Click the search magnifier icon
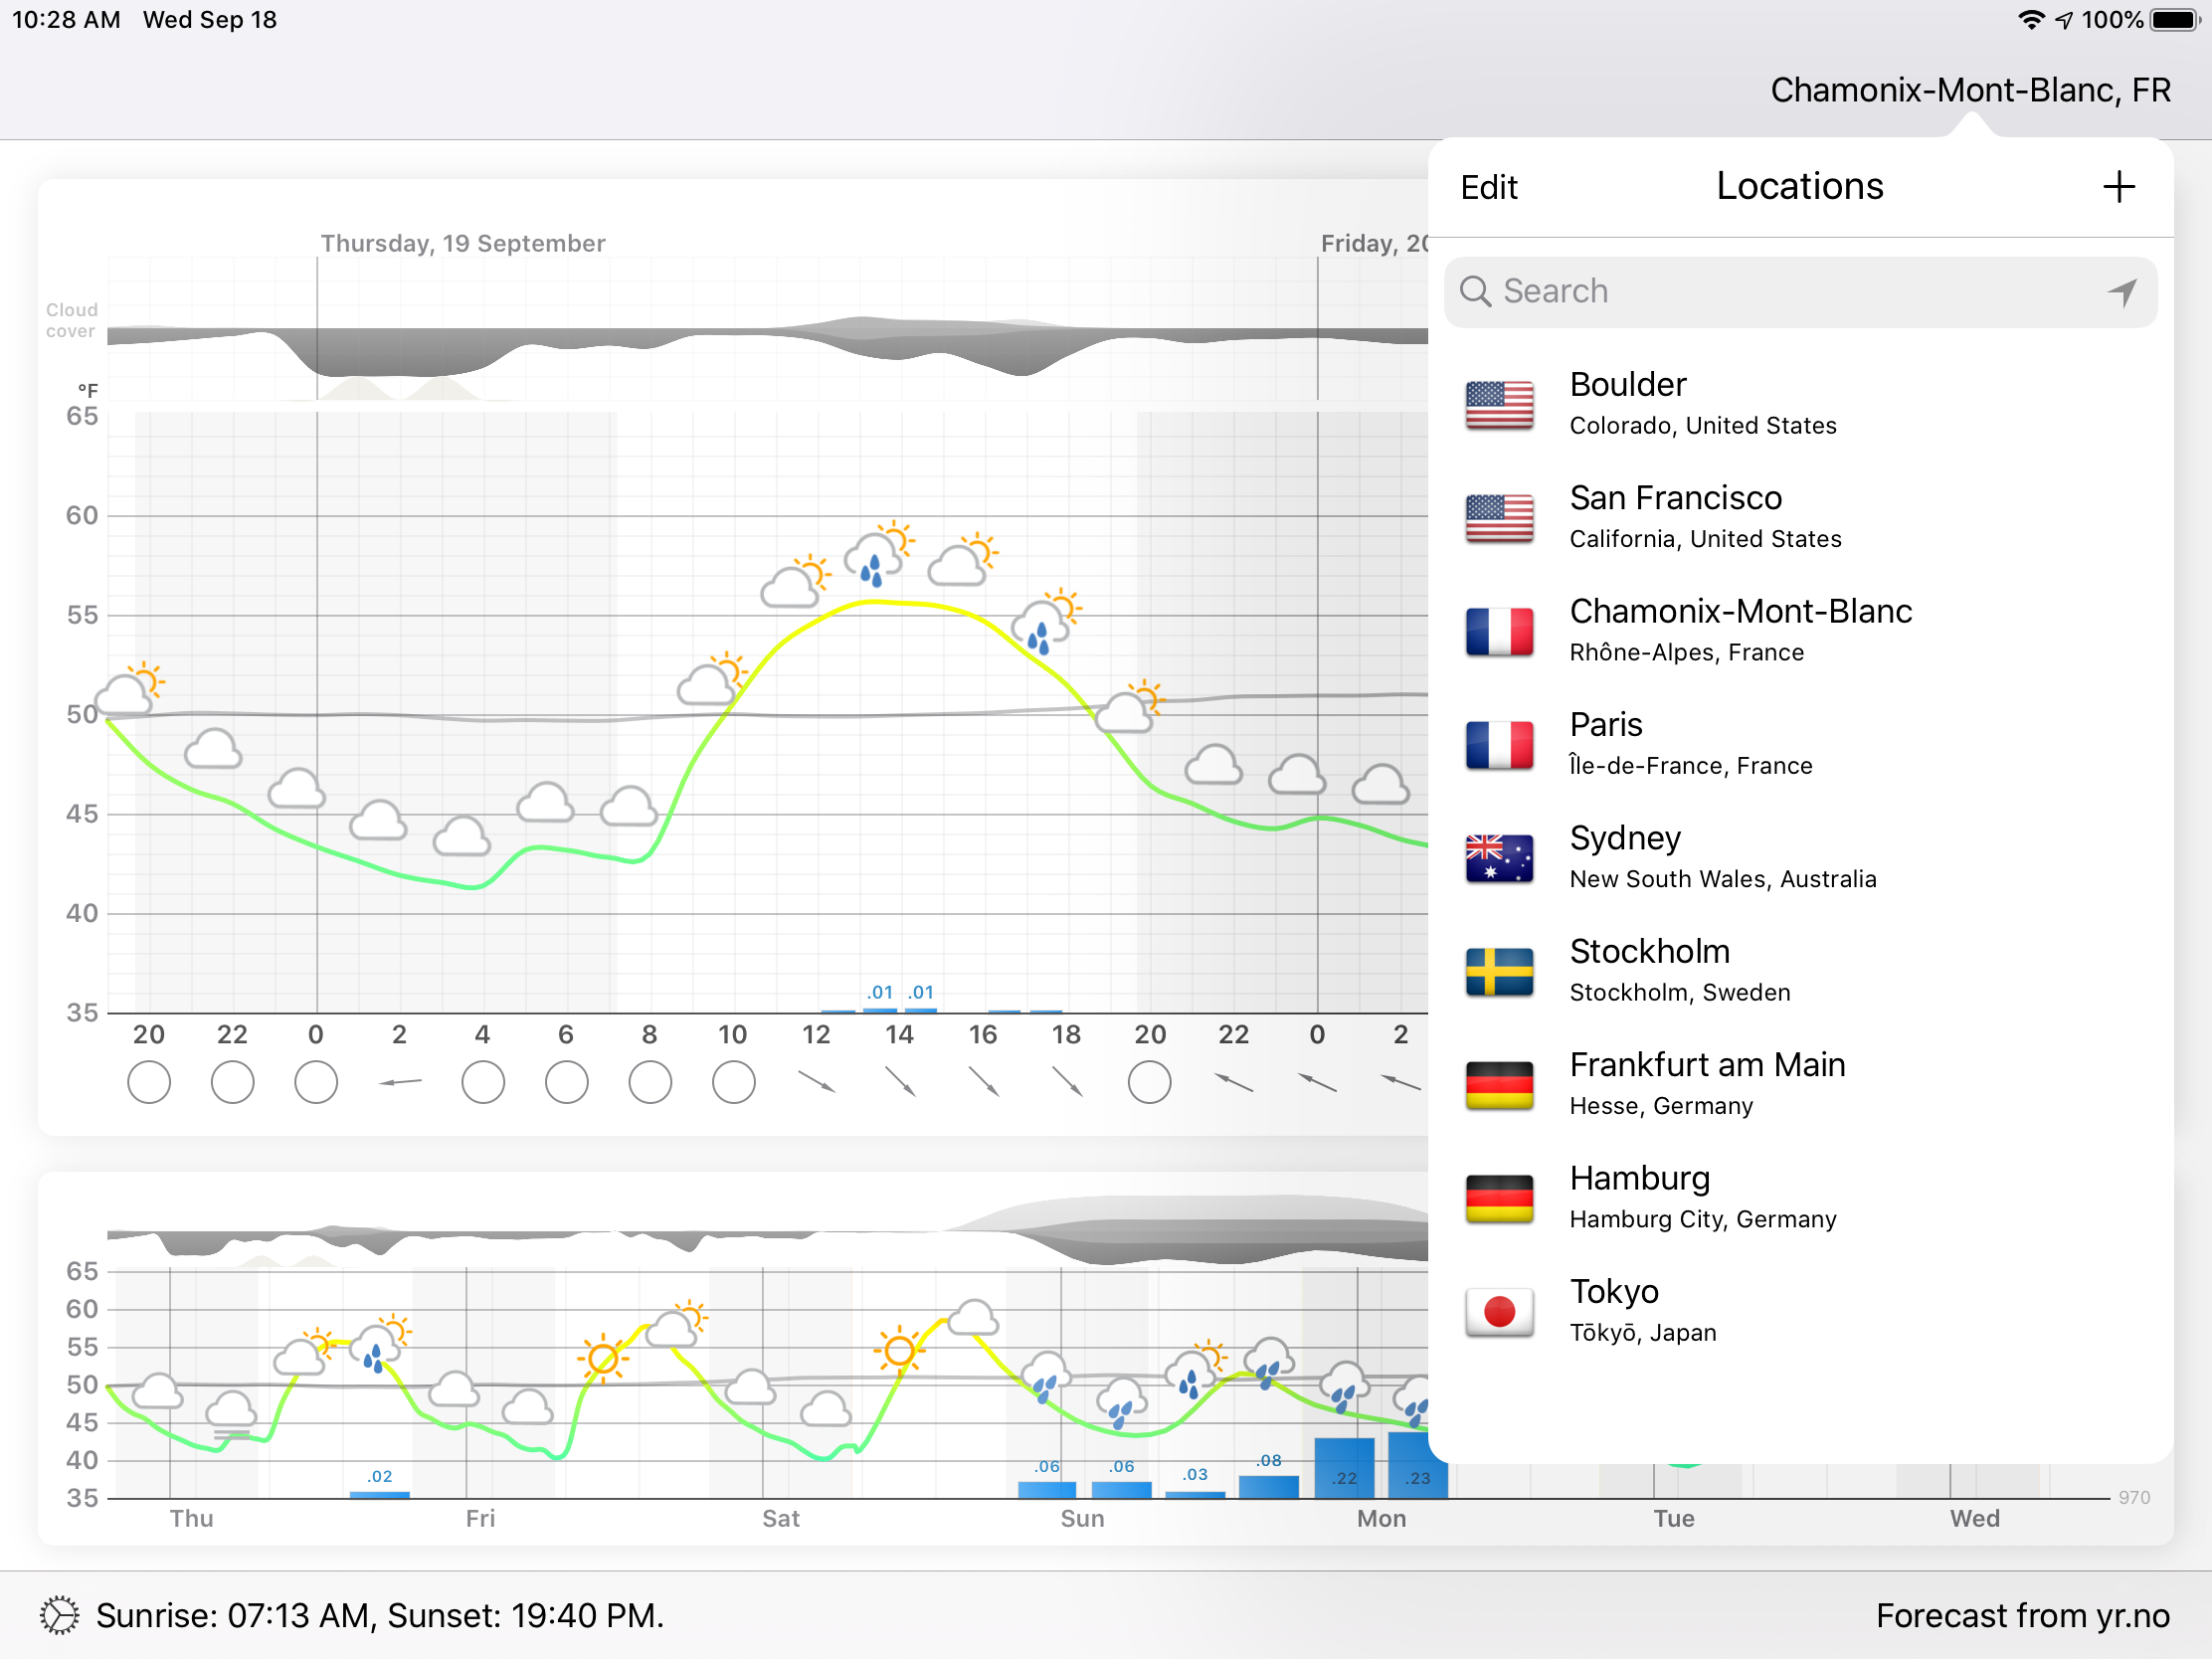Image resolution: width=2212 pixels, height=1659 pixels. (1475, 292)
